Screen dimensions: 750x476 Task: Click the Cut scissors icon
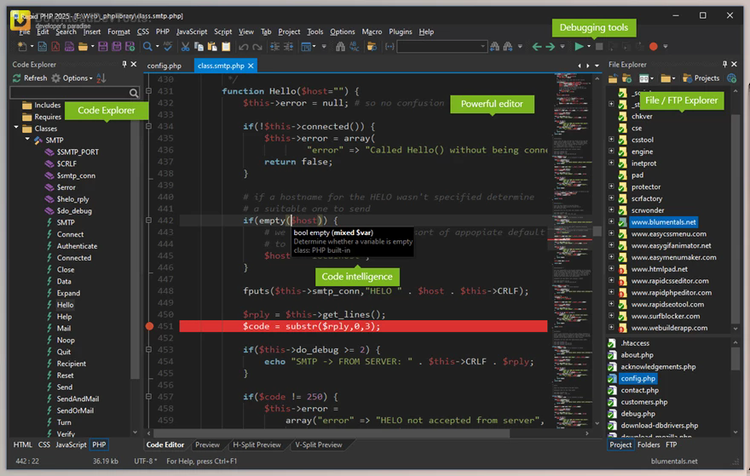(185, 46)
